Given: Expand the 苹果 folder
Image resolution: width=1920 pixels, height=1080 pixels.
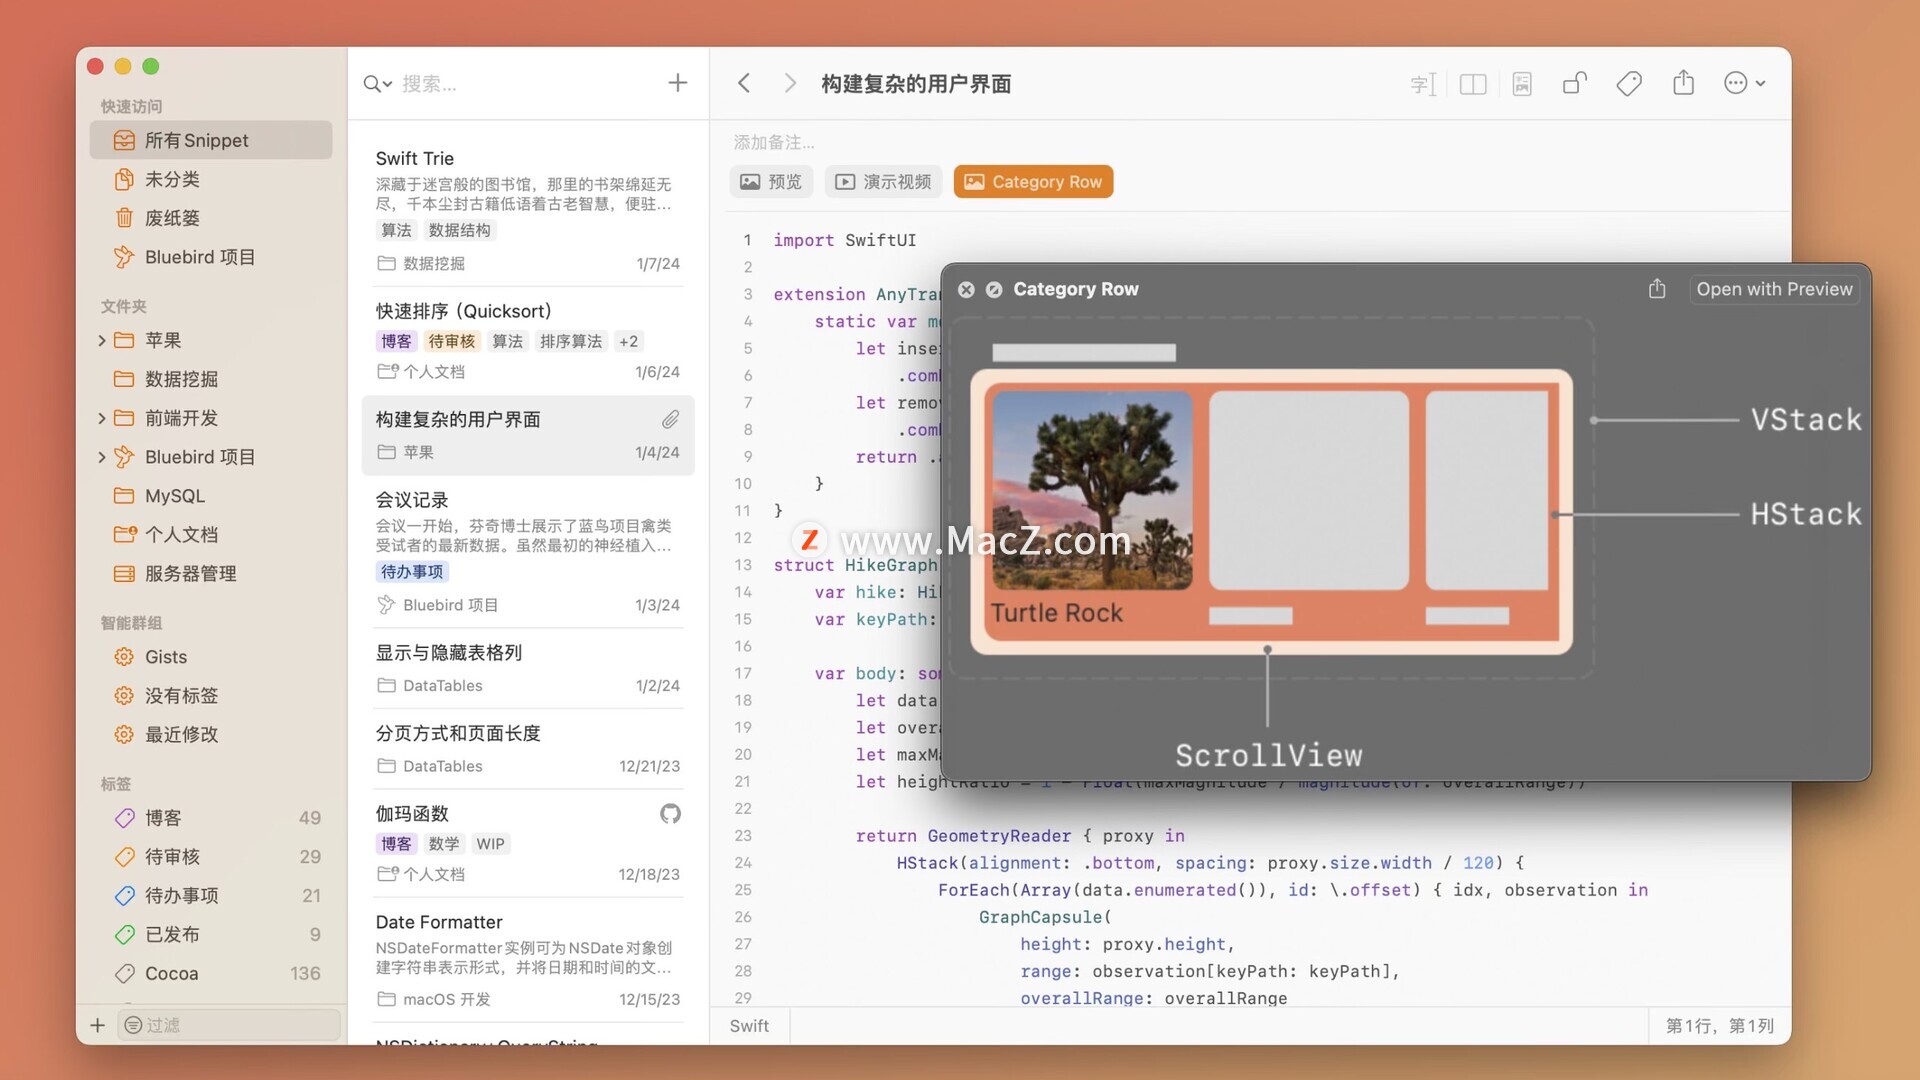Looking at the screenshot, I should 102,341.
